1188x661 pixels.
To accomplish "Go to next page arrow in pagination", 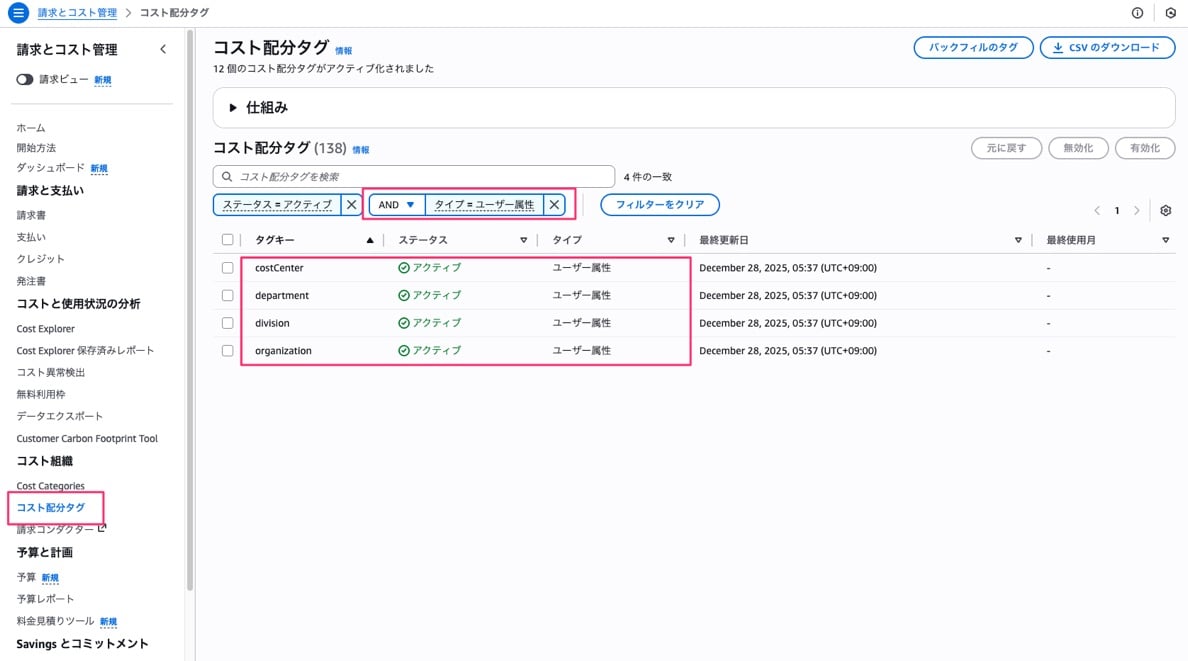I will (1136, 211).
